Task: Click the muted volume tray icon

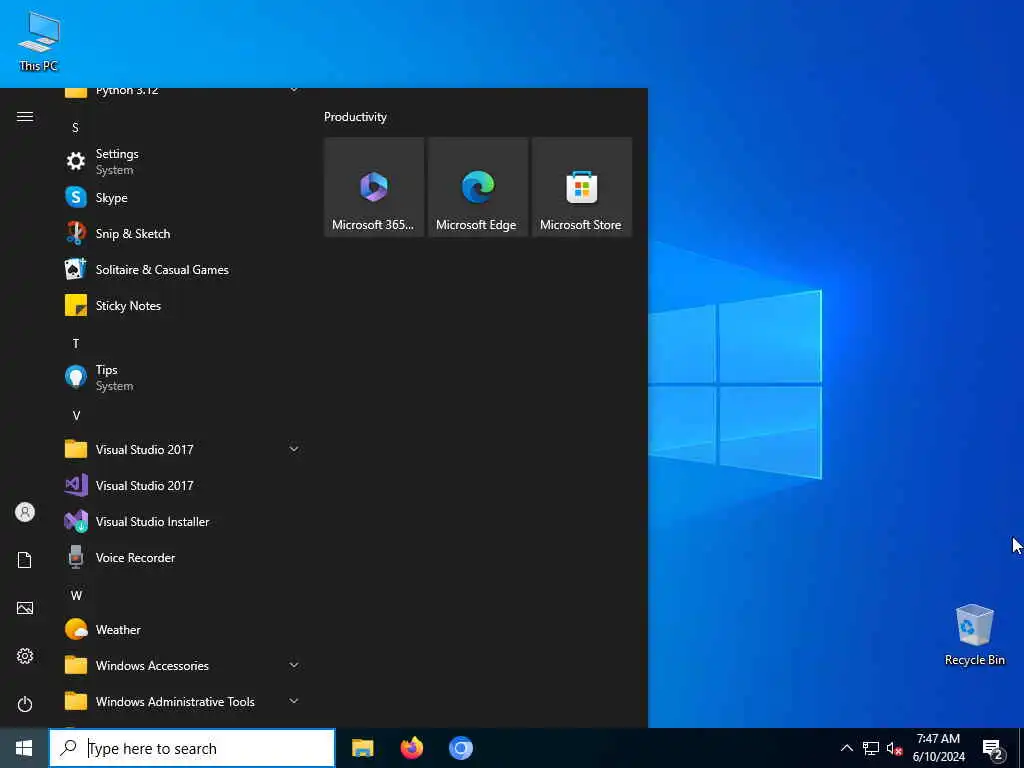Action: tap(894, 748)
